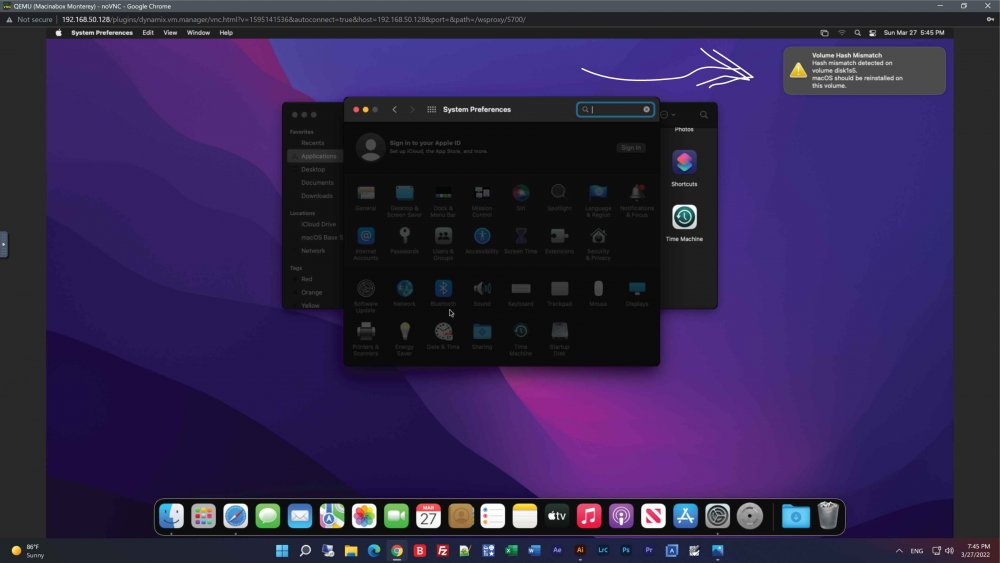
Task: Select Applications in Finder sidebar
Action: [x=316, y=156]
